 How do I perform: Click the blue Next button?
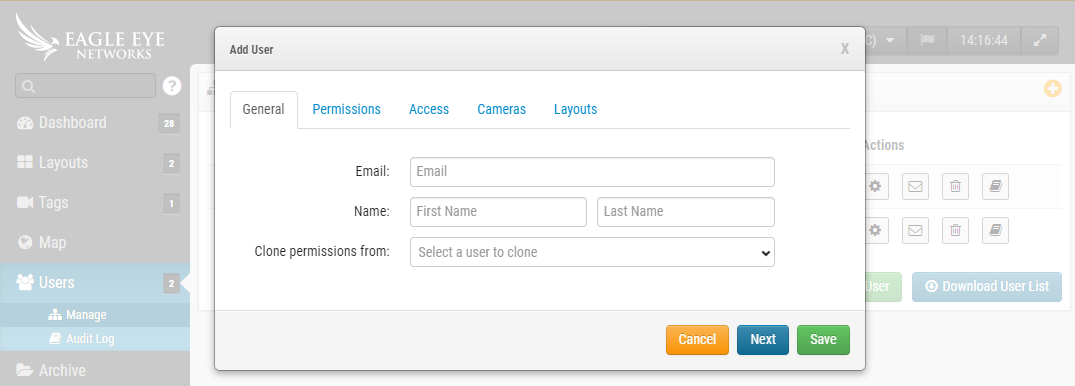[763, 340]
